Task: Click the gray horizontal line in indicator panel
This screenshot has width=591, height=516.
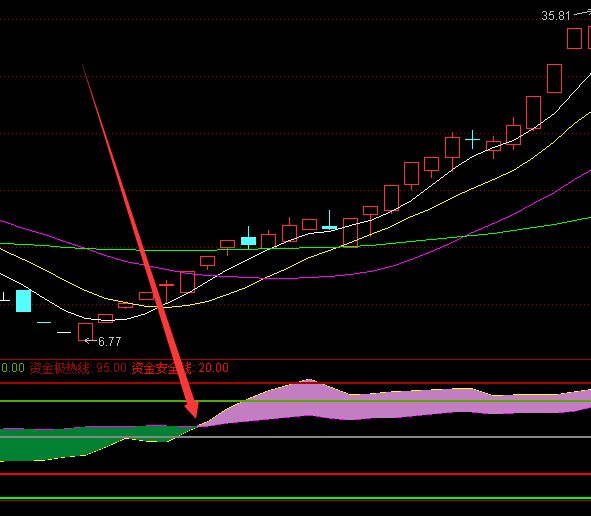Action: 296,437
